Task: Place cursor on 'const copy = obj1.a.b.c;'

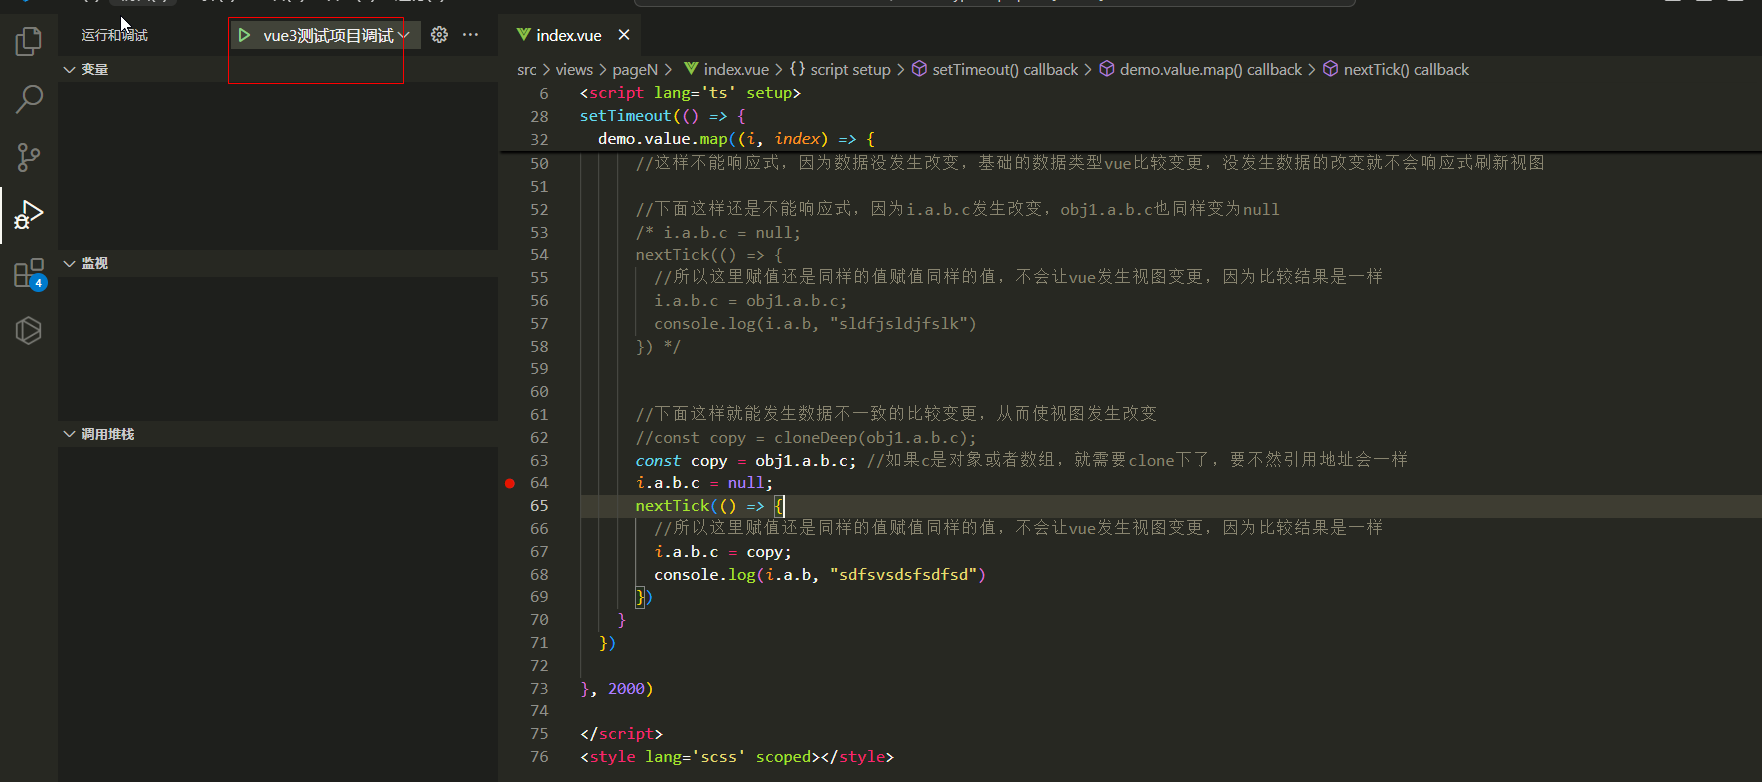Action: pos(746,461)
